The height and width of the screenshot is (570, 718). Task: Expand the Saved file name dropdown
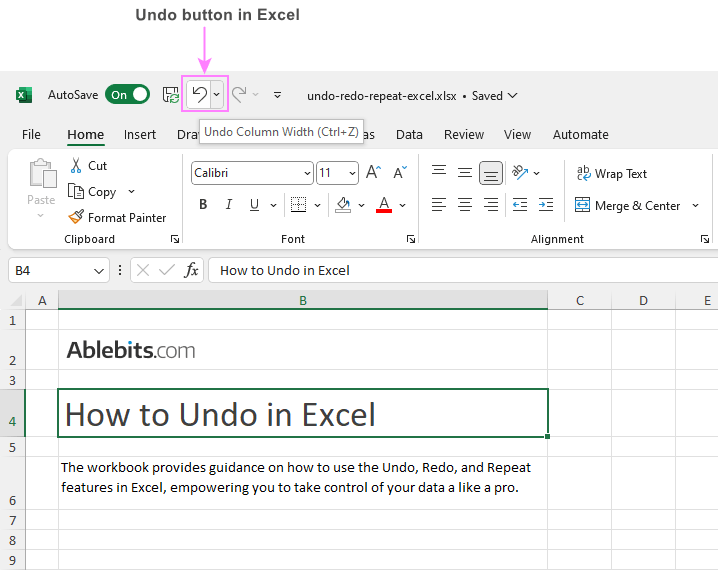tap(513, 95)
